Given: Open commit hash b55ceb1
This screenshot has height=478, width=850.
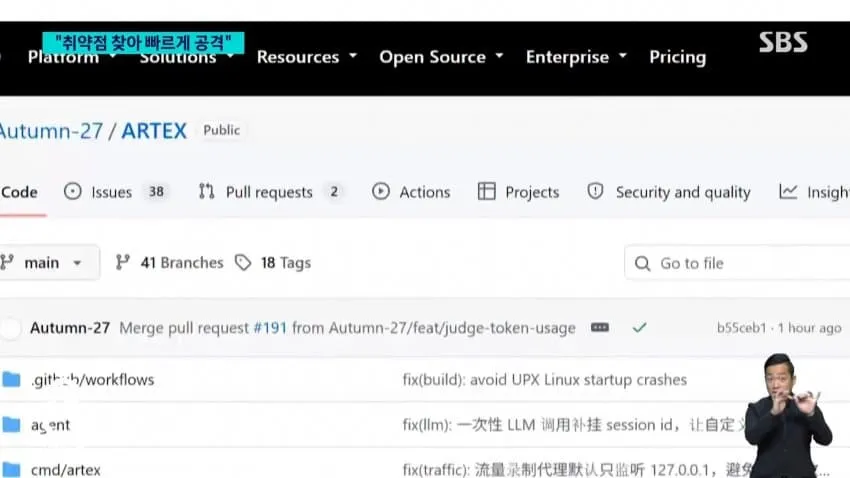Looking at the screenshot, I should pyautogui.click(x=742, y=328).
